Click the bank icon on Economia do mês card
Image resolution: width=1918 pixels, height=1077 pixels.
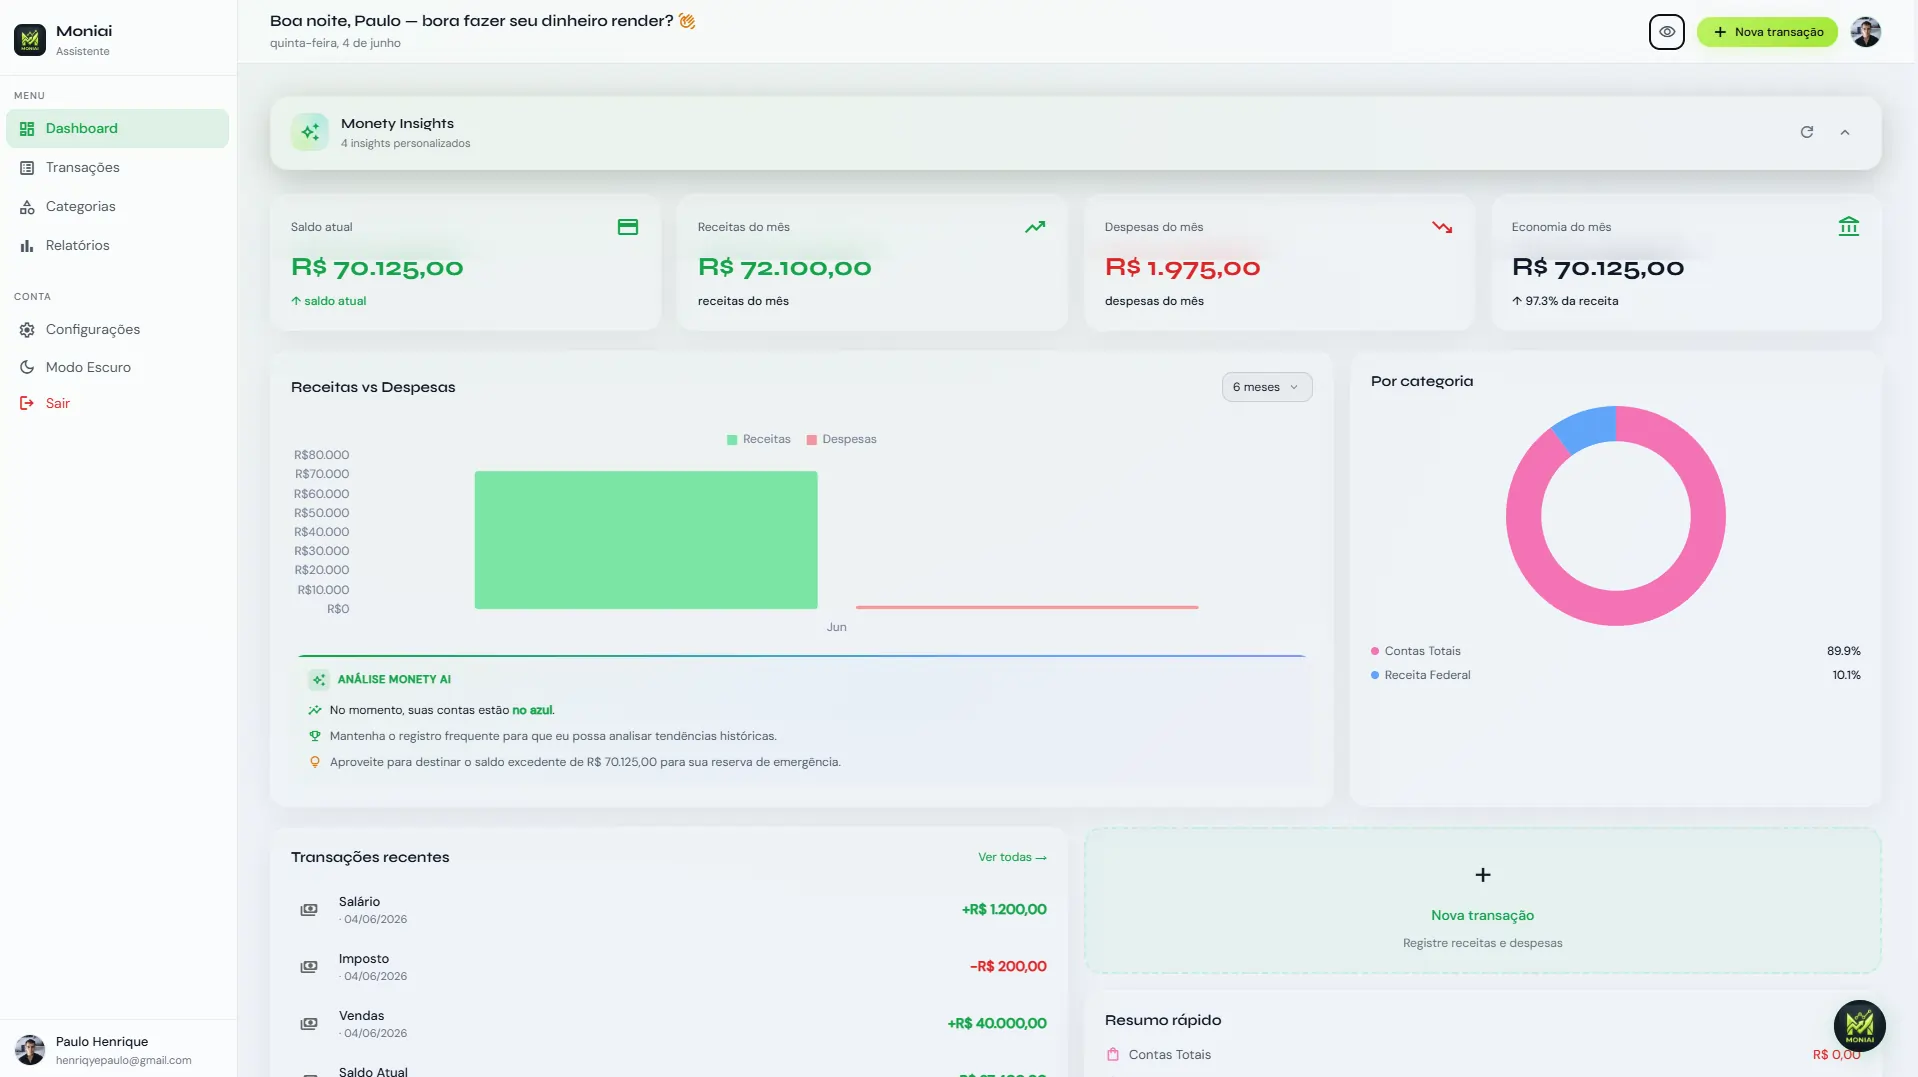(1848, 227)
